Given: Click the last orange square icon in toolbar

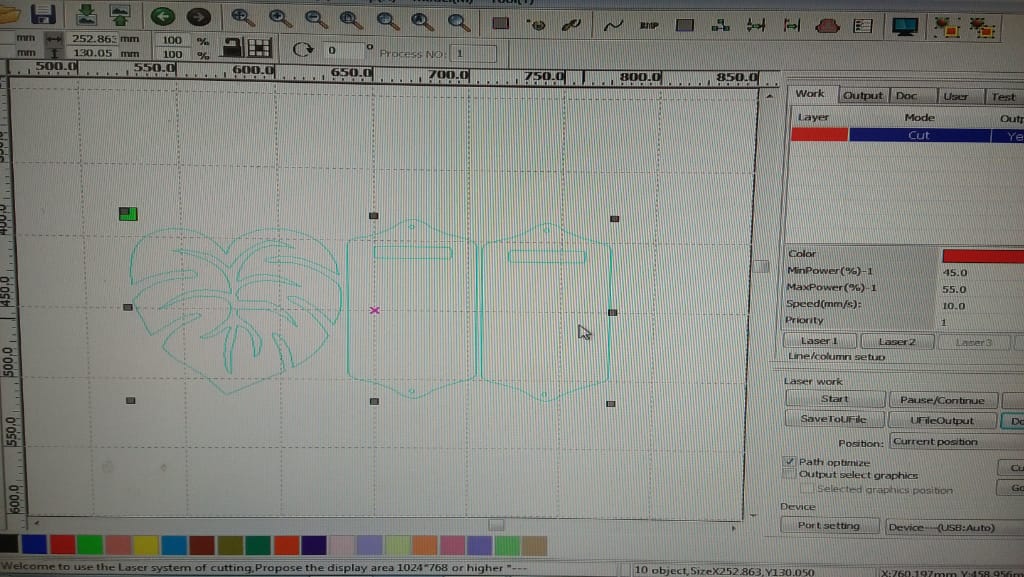Looking at the screenshot, I should [982, 27].
